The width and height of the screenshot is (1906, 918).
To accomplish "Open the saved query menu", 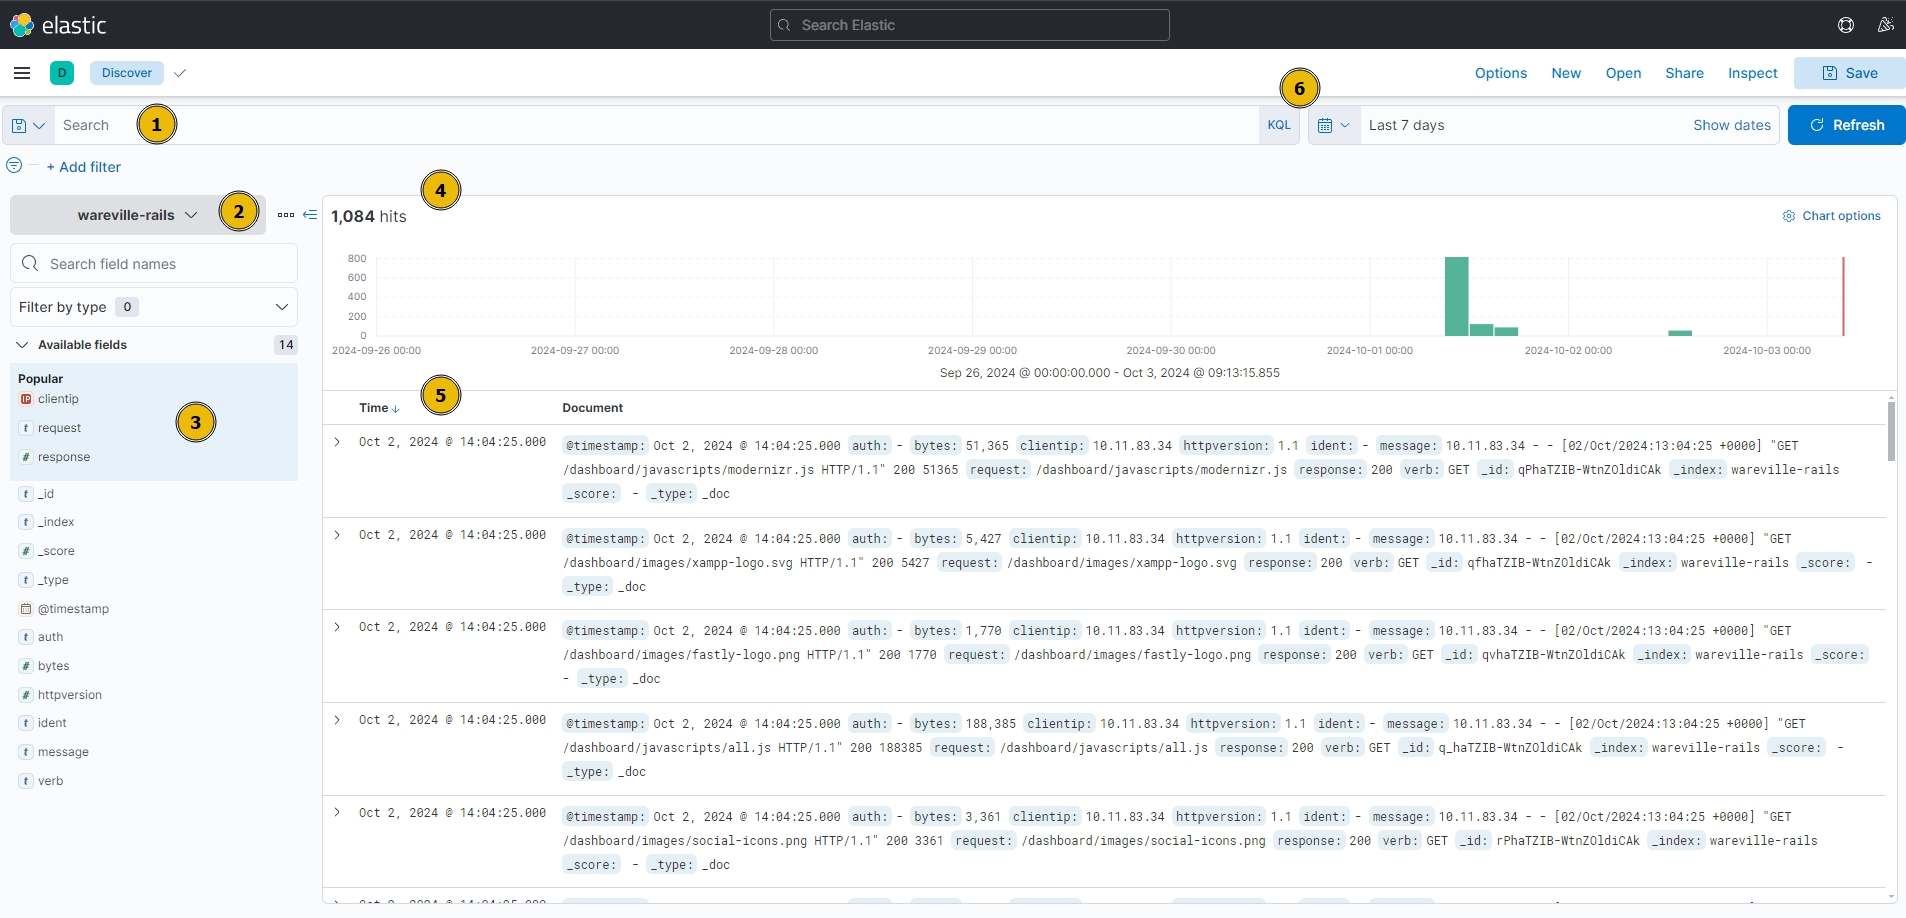I will tap(28, 126).
